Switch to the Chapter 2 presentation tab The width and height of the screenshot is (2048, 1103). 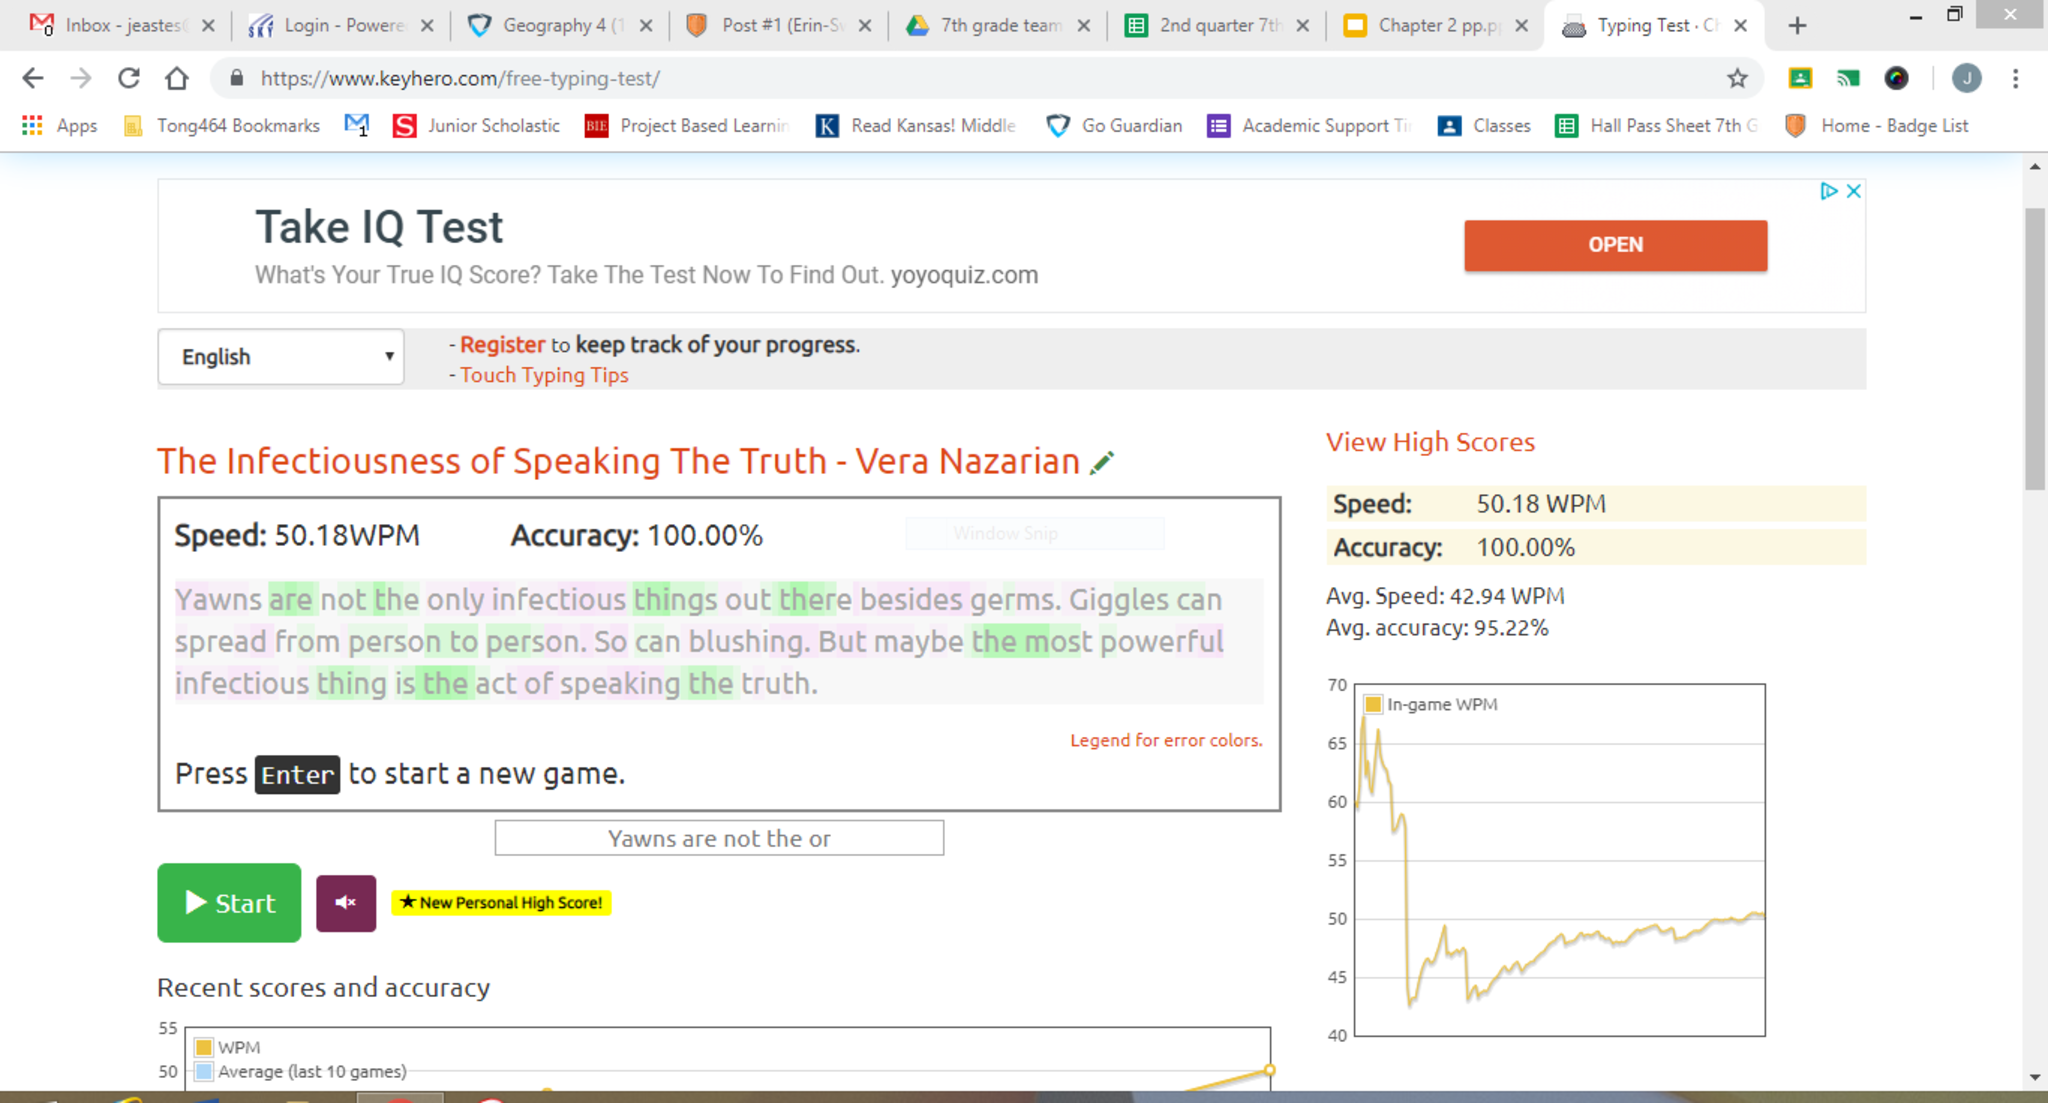(1435, 25)
